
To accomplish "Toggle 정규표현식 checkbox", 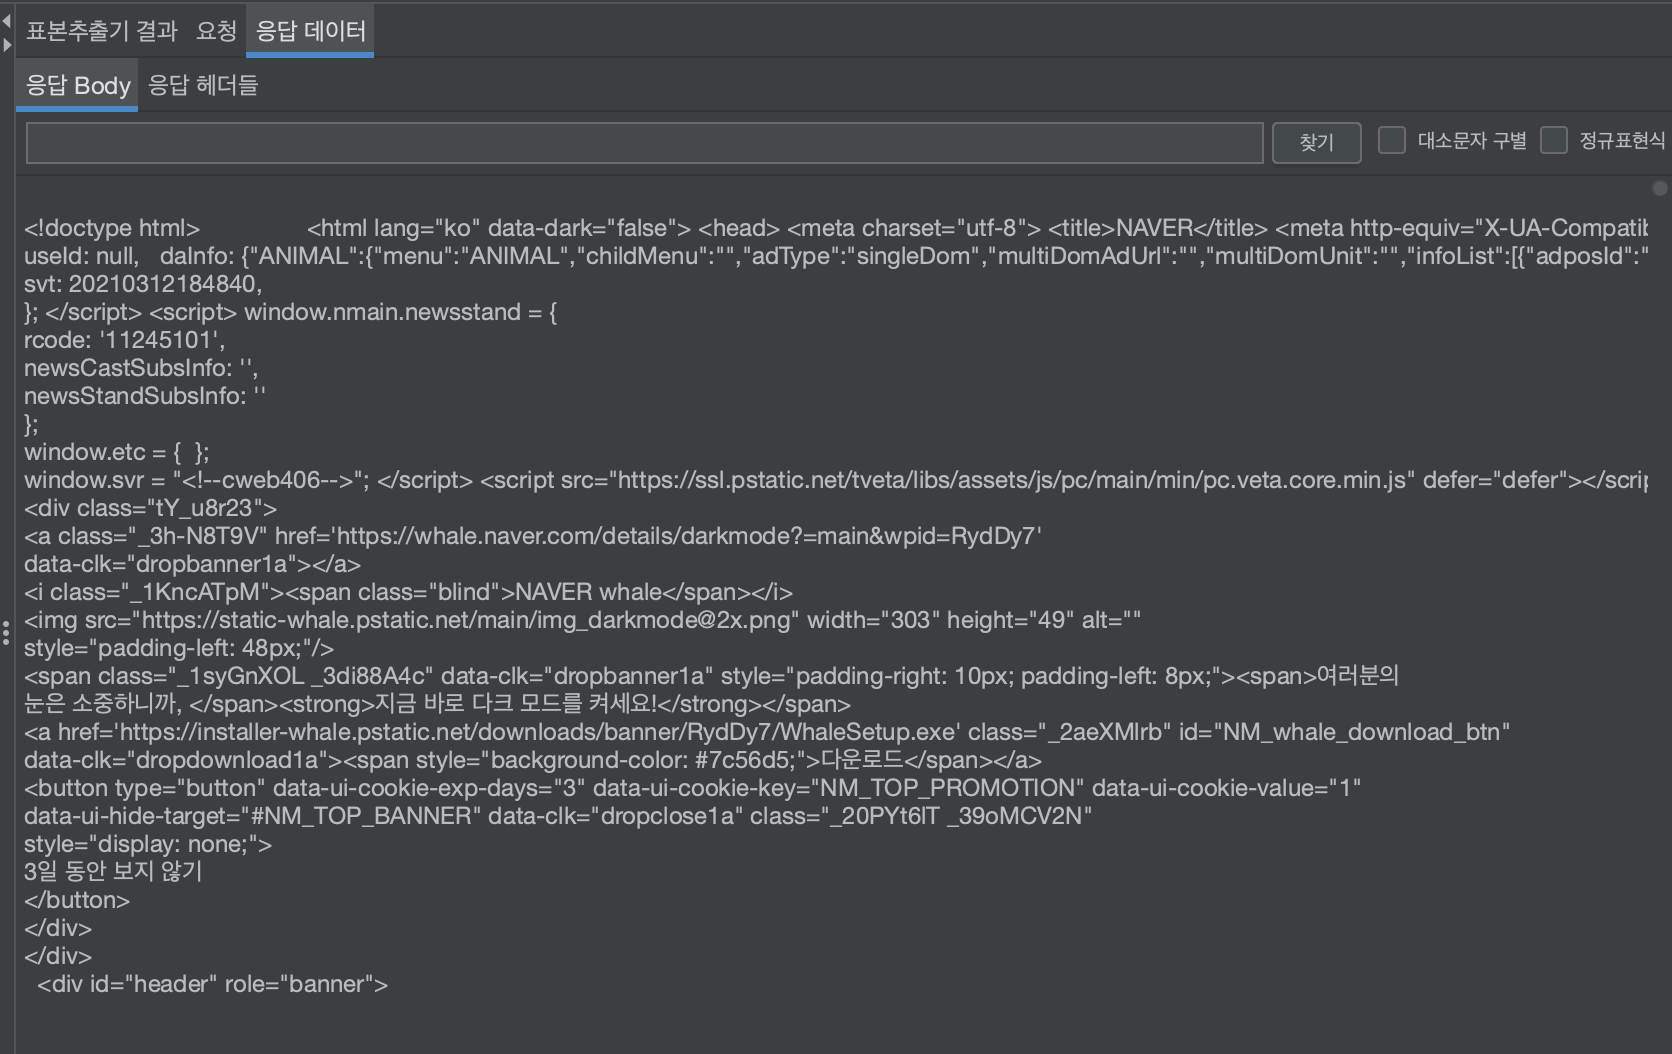I will coord(1554,140).
